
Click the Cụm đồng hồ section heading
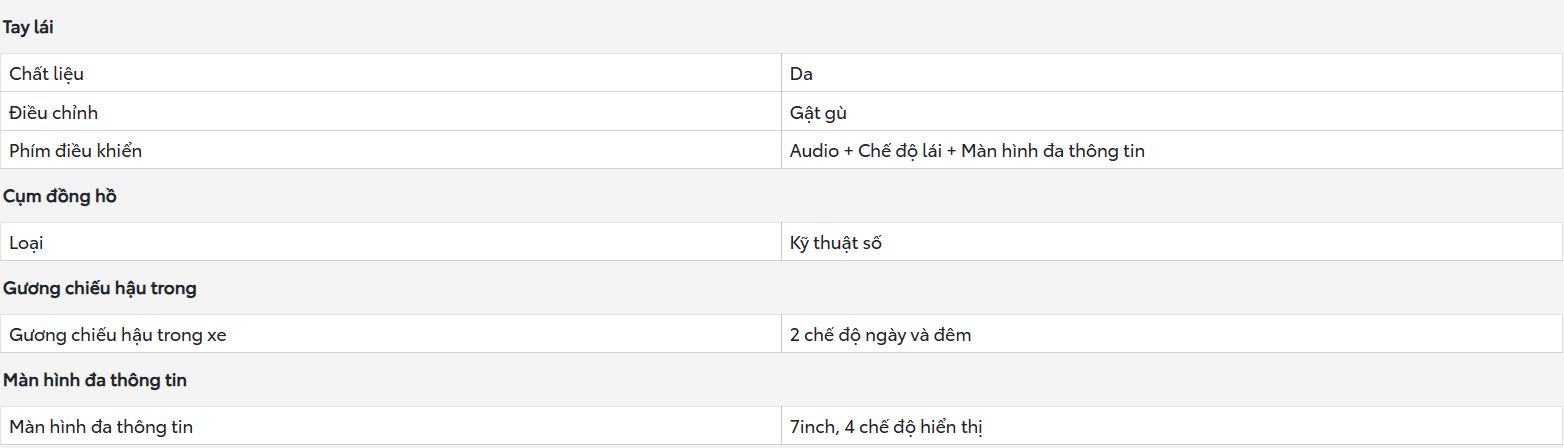[60, 196]
